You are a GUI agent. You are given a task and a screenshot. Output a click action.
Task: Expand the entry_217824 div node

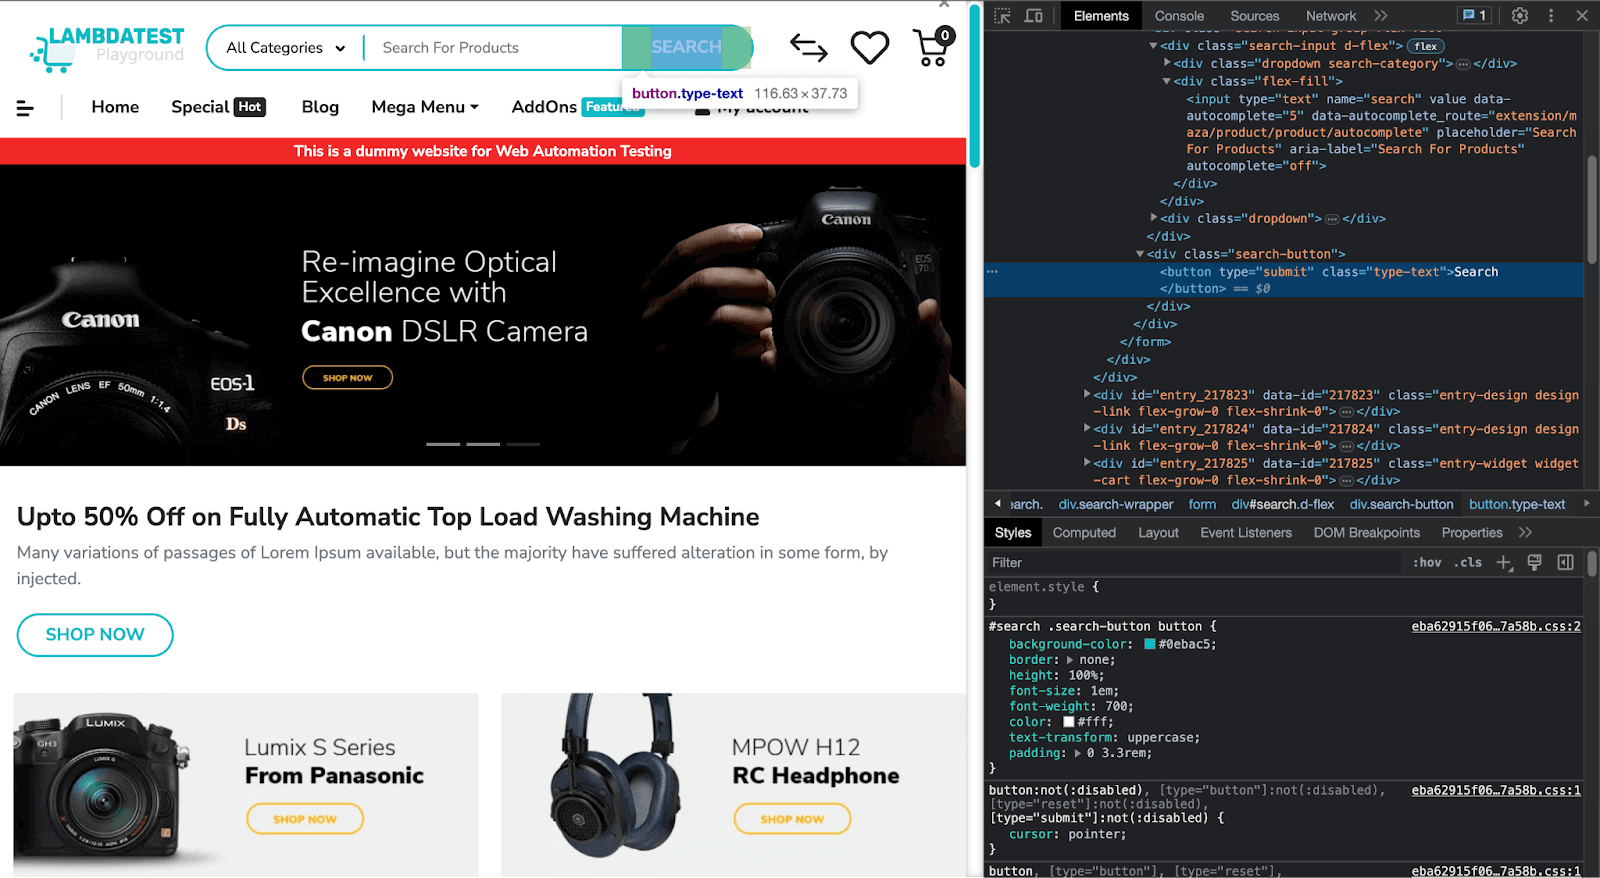click(1087, 428)
